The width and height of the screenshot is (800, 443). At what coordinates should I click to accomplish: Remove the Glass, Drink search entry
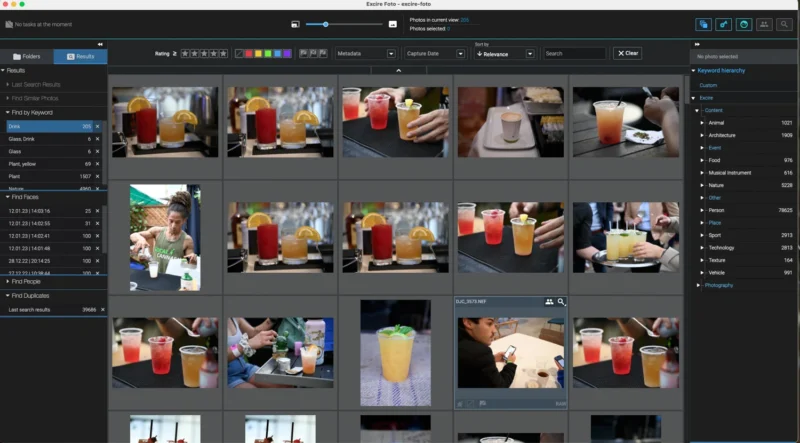(x=97, y=139)
